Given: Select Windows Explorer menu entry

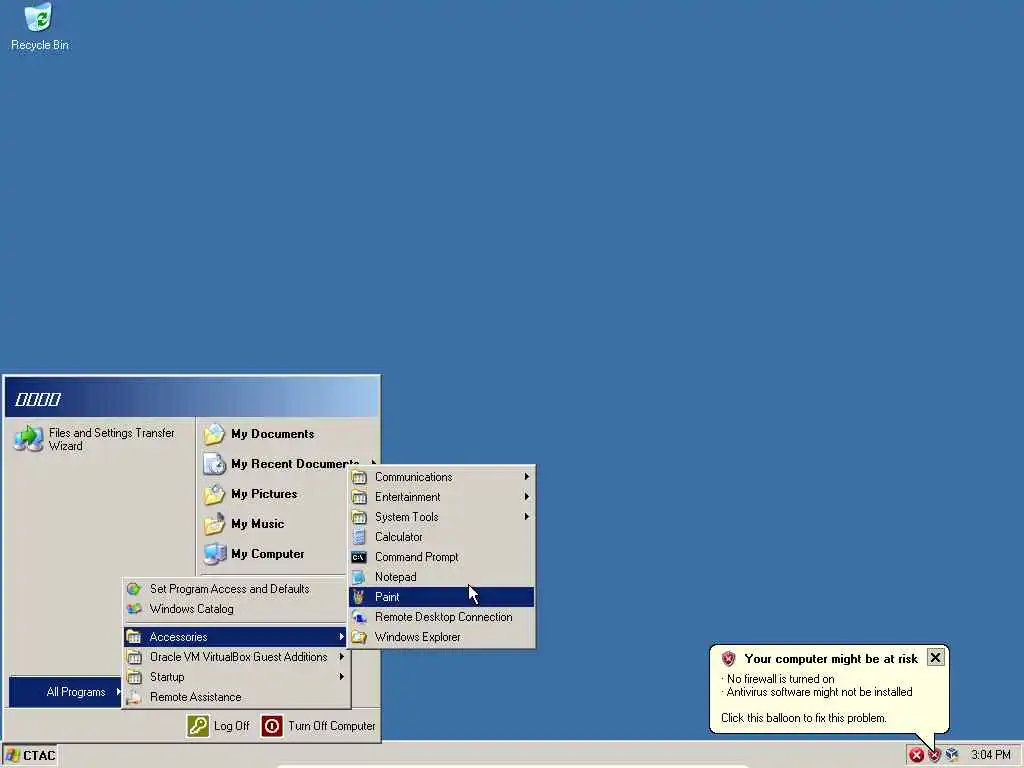Looking at the screenshot, I should pos(442,637).
